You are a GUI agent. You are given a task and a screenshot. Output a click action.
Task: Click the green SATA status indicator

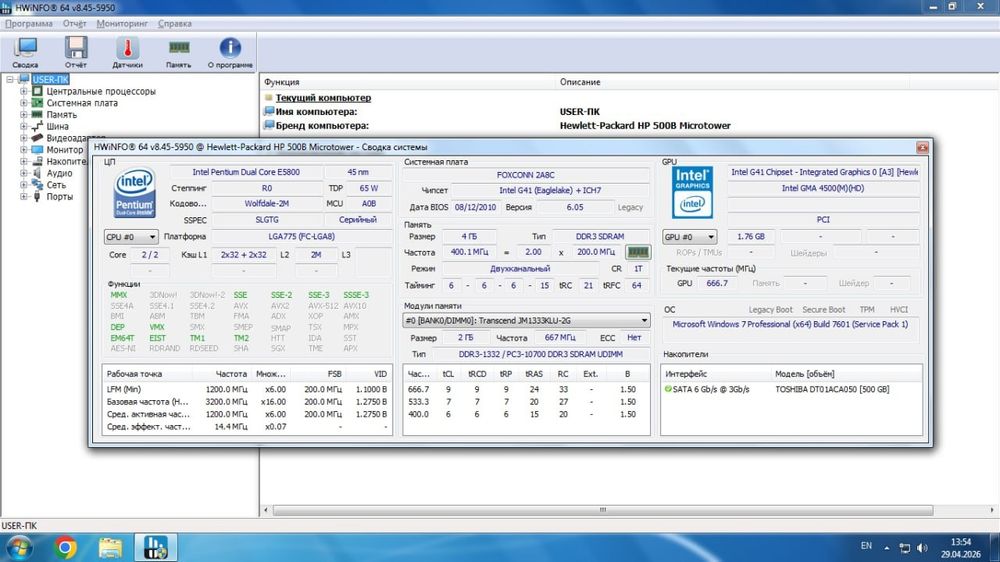click(668, 389)
